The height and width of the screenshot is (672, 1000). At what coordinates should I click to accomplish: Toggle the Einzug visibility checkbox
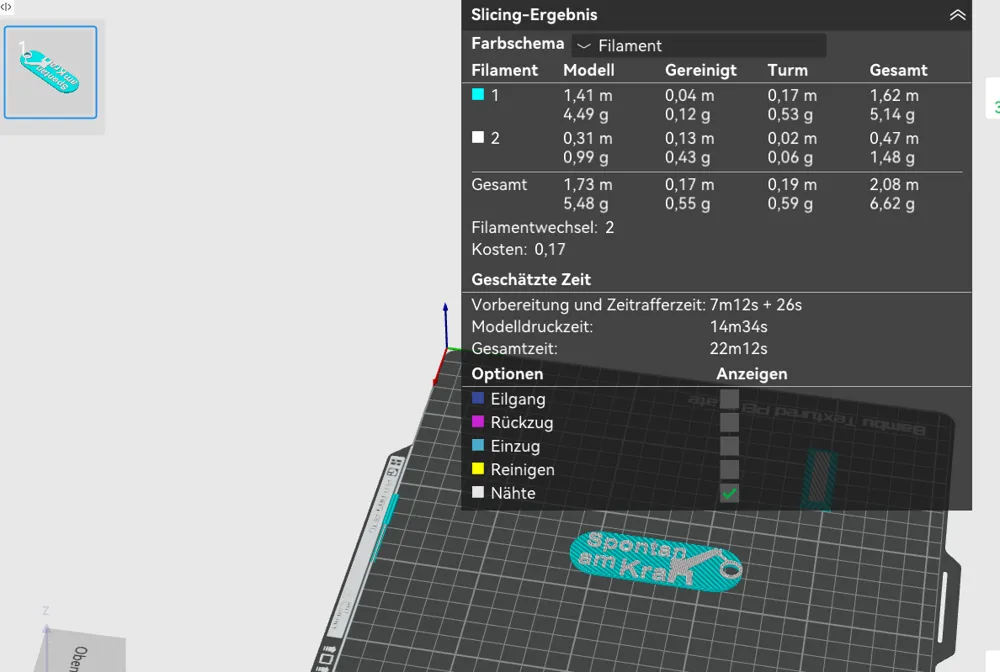728,446
